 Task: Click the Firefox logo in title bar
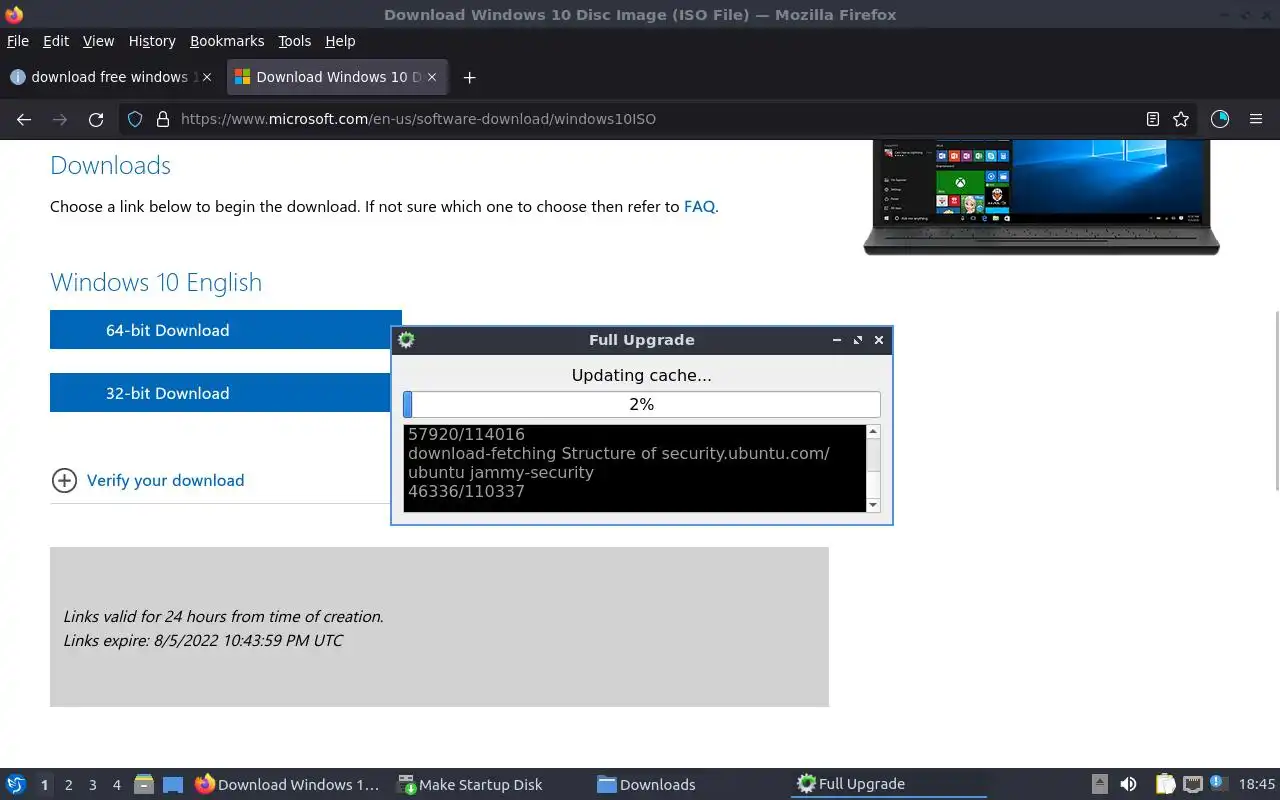14,14
